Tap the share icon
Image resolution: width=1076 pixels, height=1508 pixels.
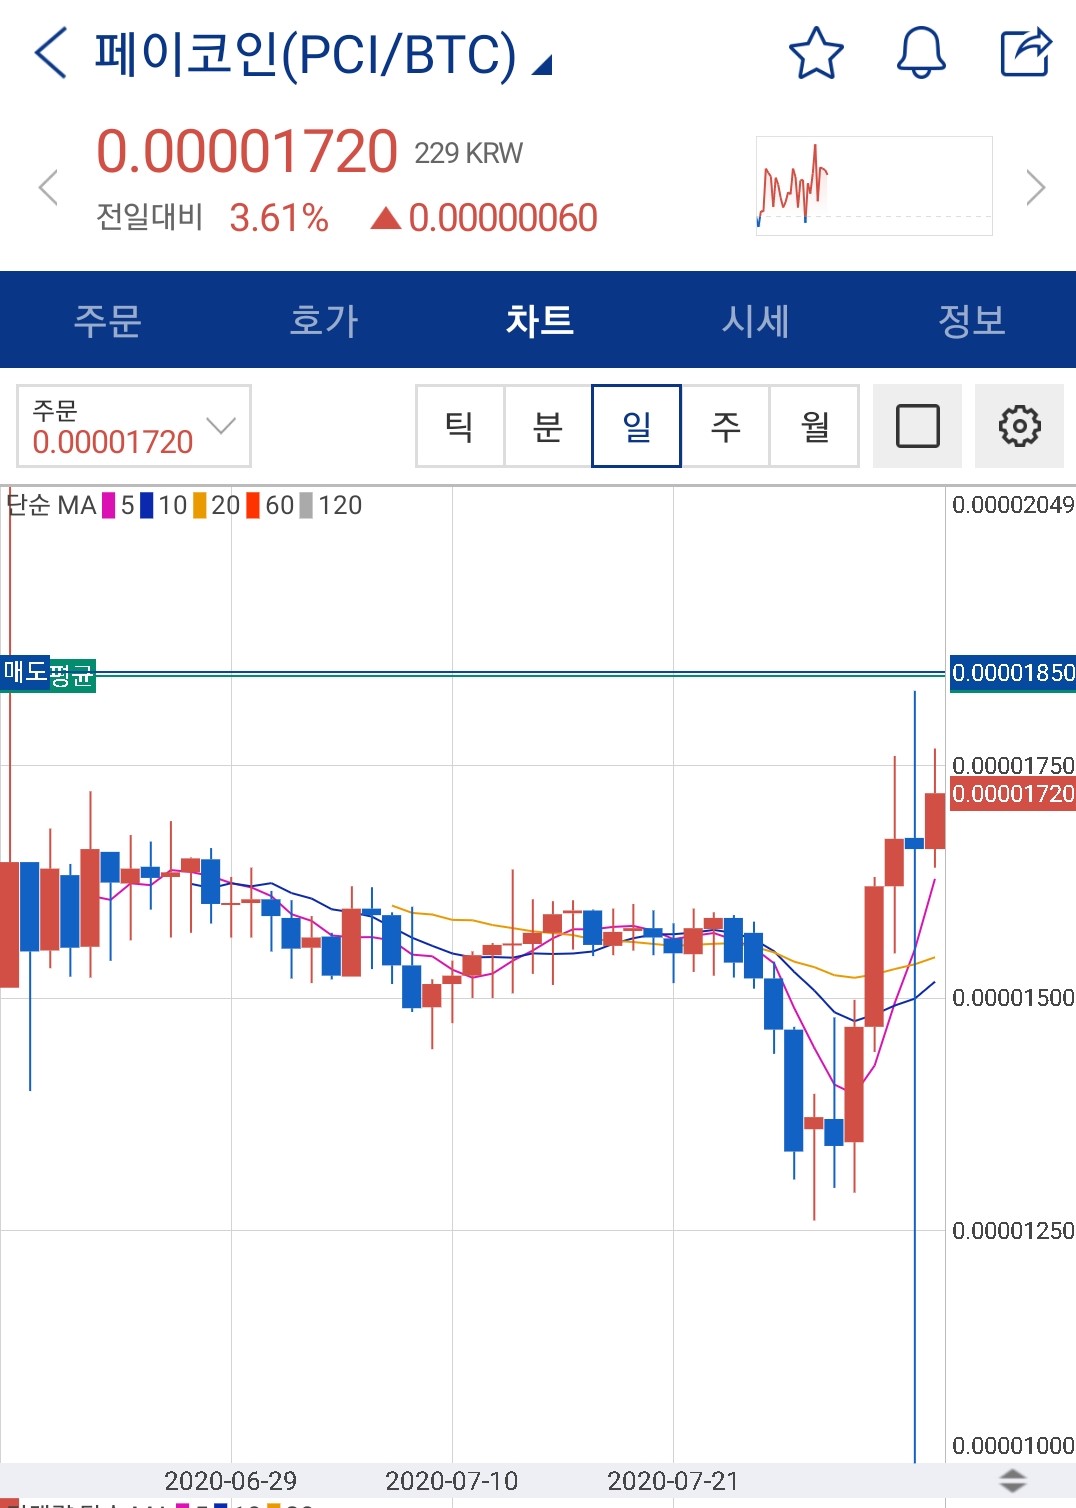pos(1027,53)
